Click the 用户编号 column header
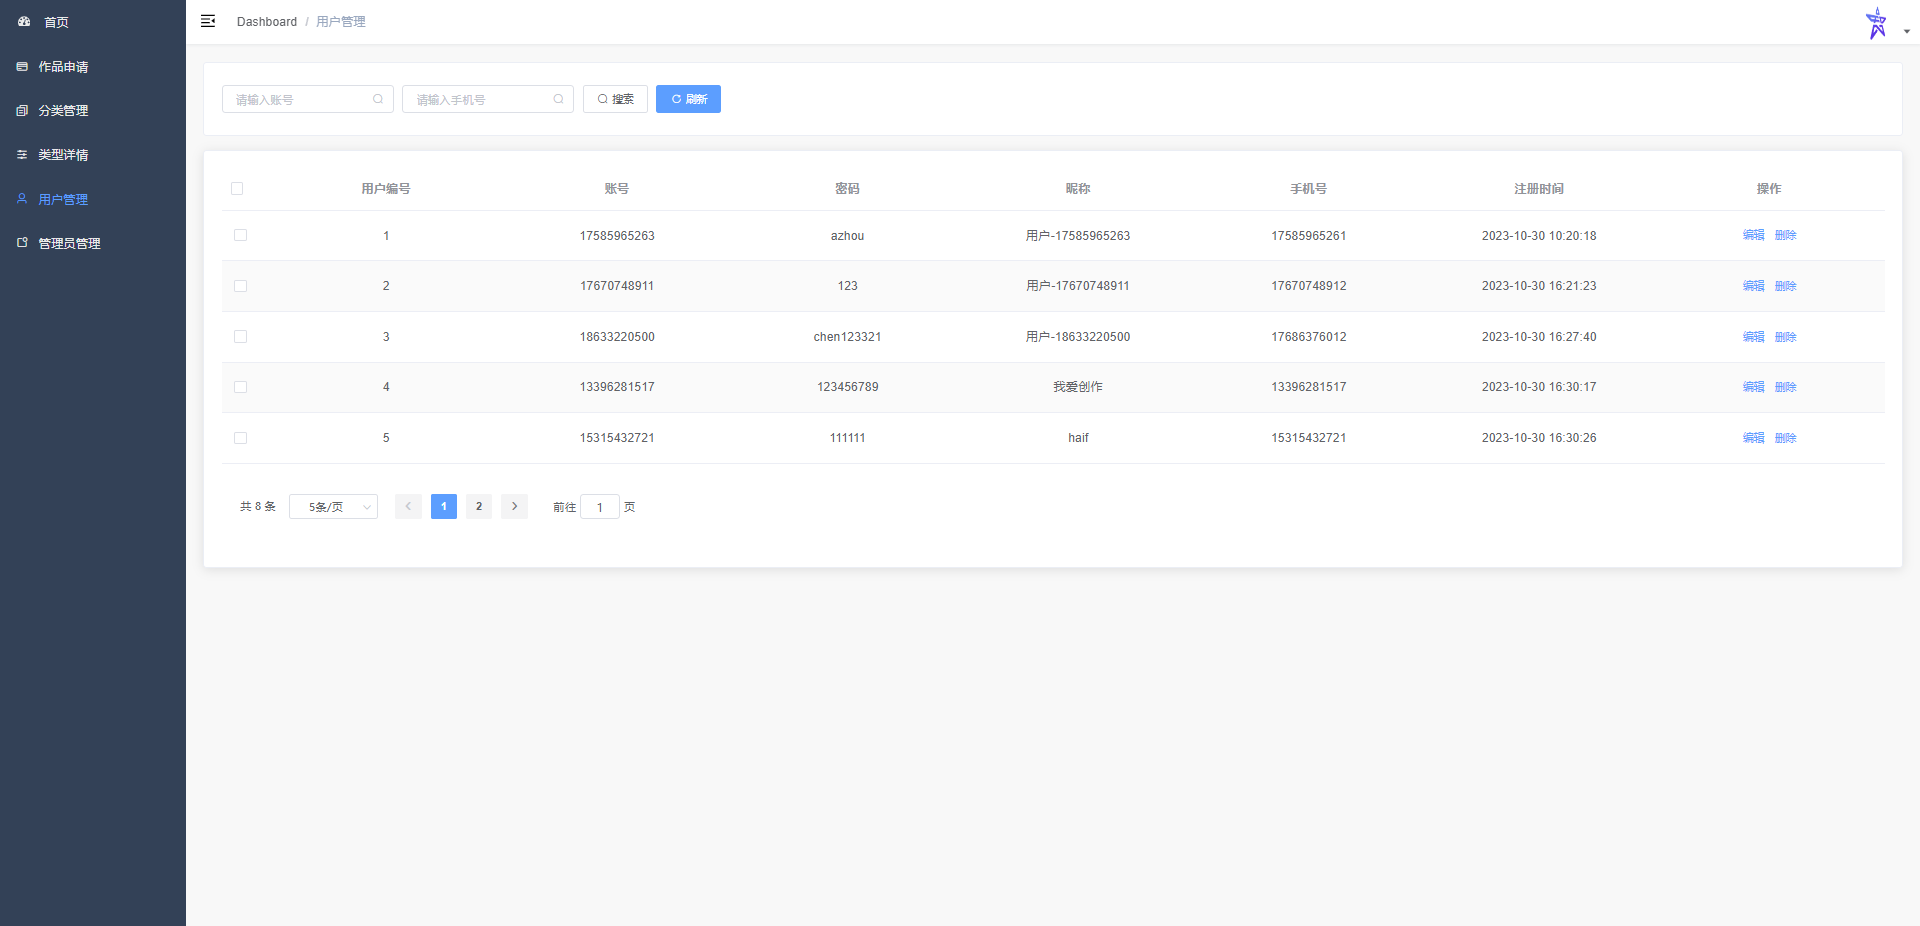The image size is (1920, 926). point(386,188)
